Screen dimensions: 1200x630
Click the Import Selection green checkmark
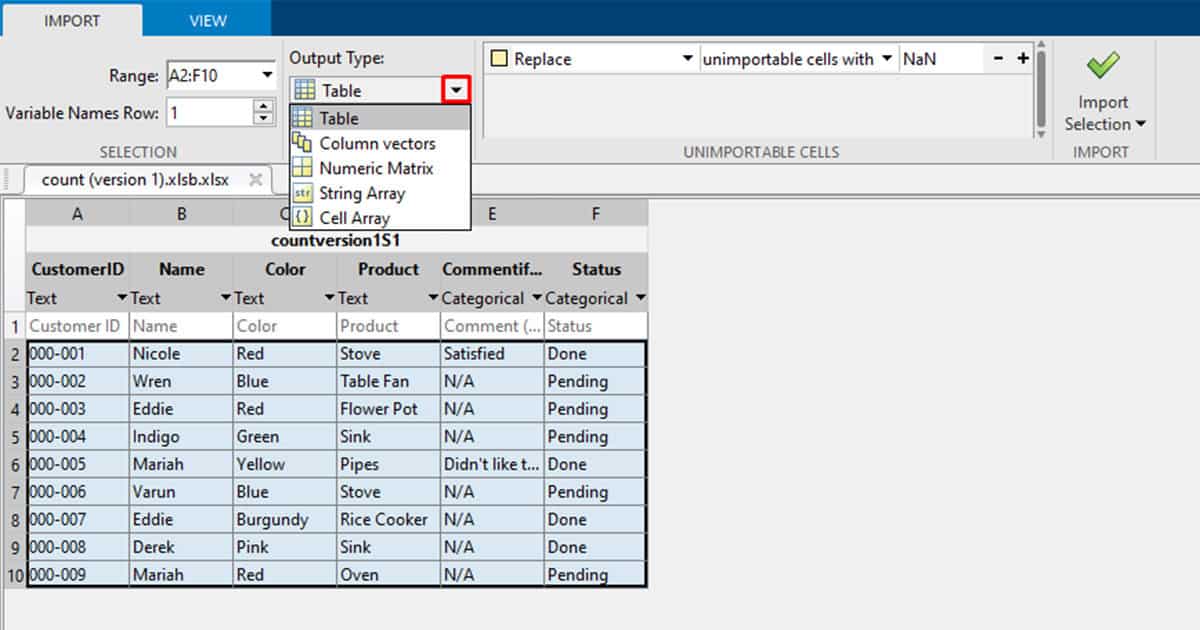click(x=1102, y=63)
